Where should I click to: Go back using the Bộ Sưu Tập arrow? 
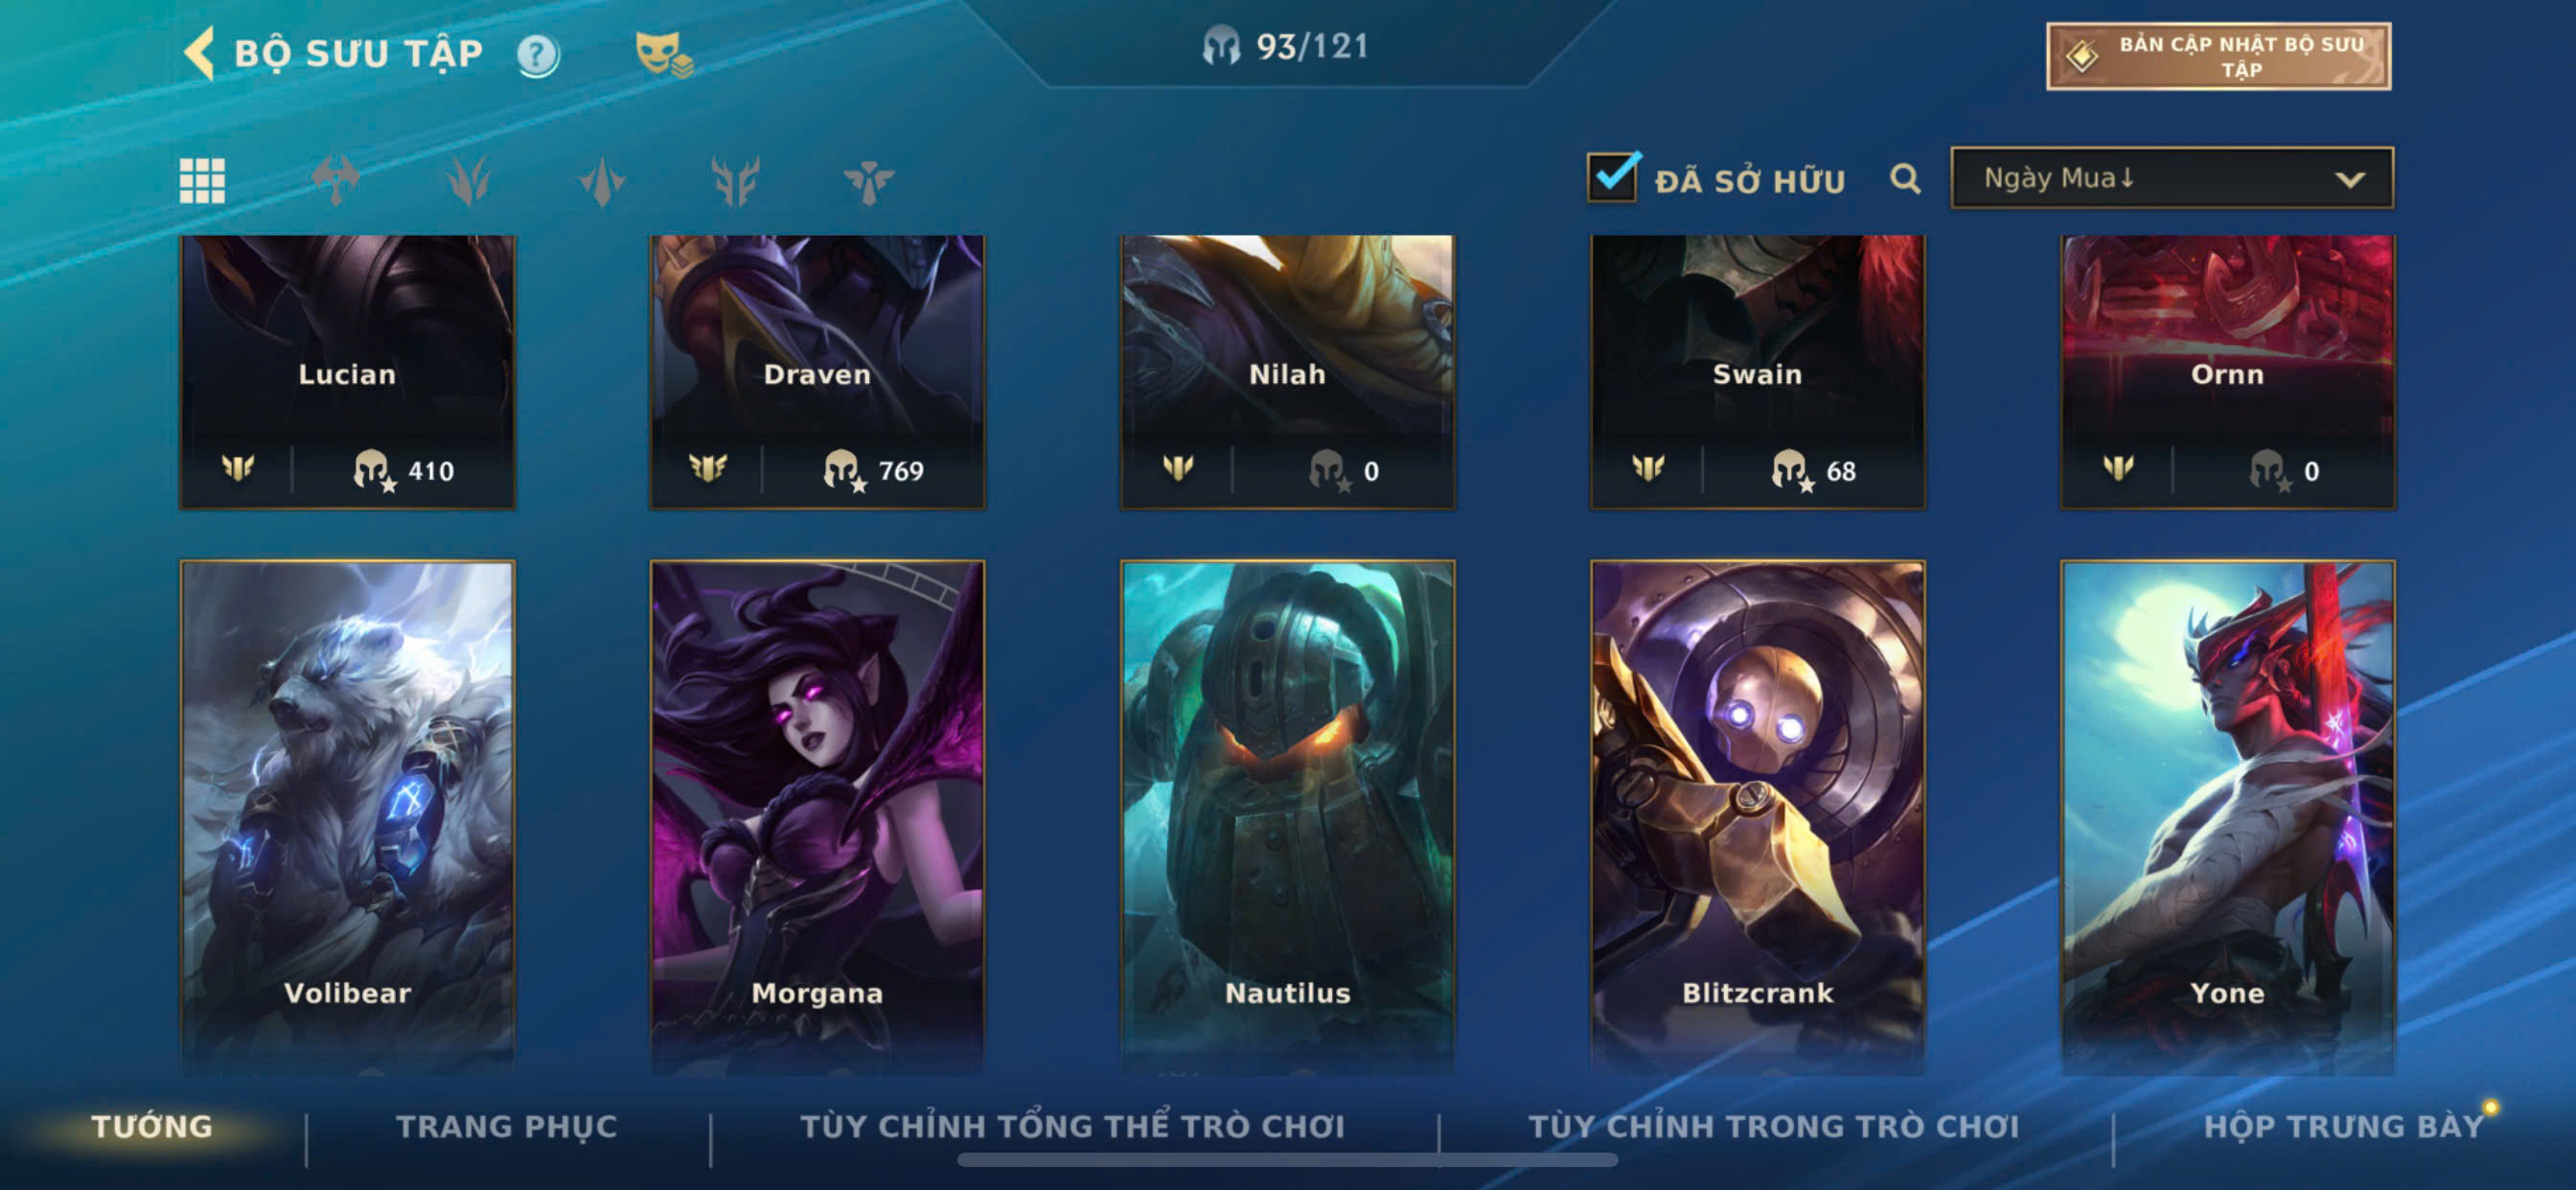199,53
